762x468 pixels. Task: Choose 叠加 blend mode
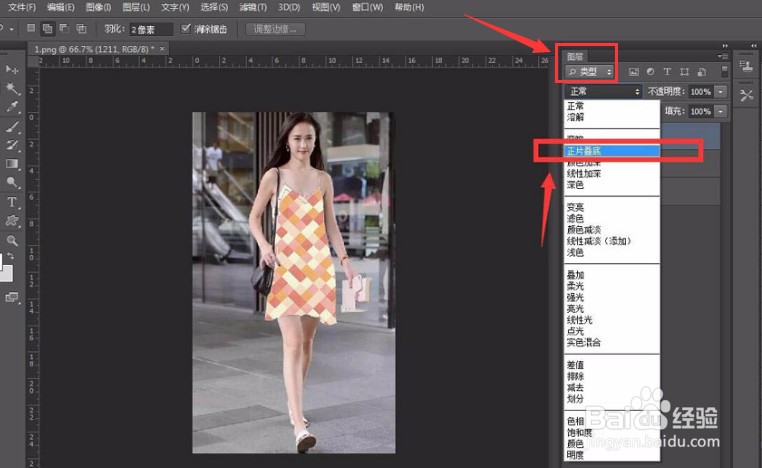tap(612, 275)
